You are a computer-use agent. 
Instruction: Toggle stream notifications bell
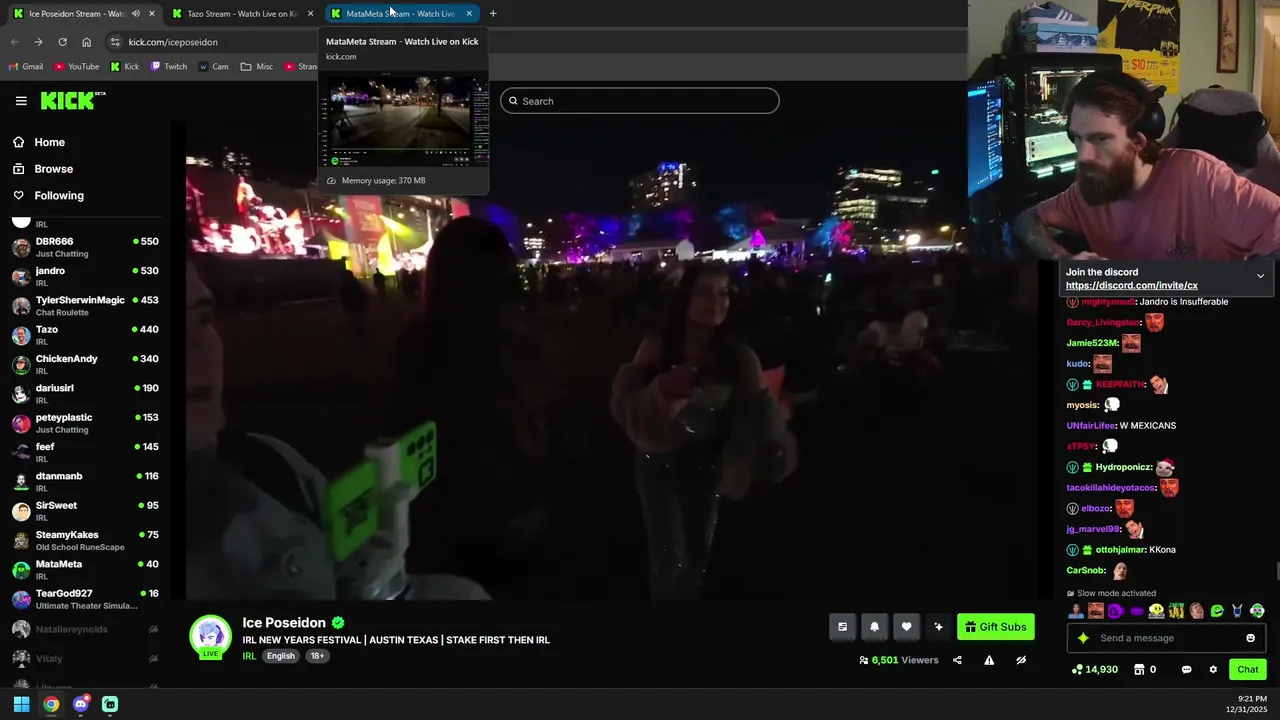click(874, 627)
